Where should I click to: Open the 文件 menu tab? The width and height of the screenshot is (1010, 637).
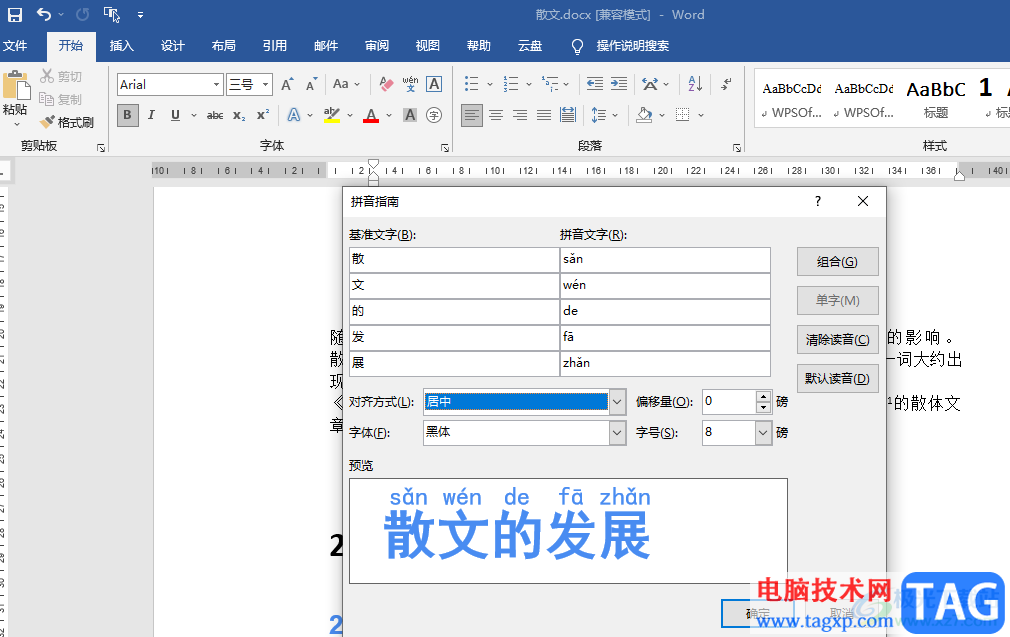tap(15, 46)
